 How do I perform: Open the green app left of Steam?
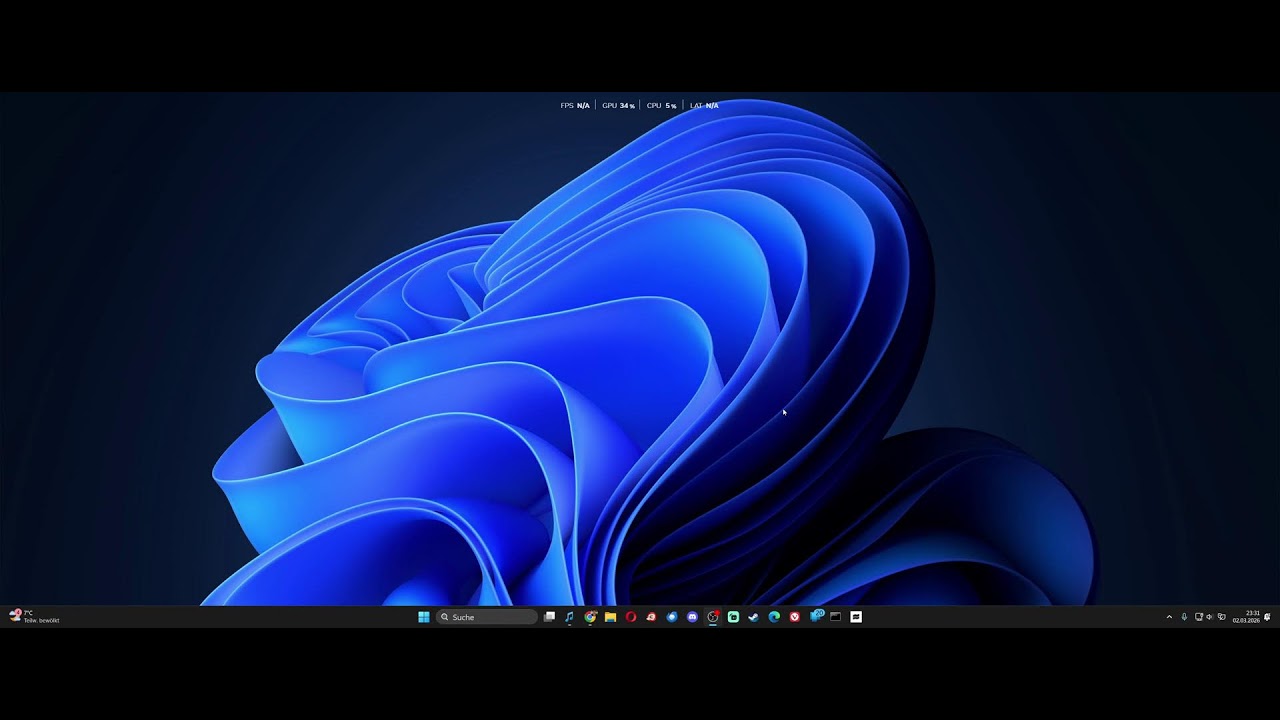click(733, 617)
